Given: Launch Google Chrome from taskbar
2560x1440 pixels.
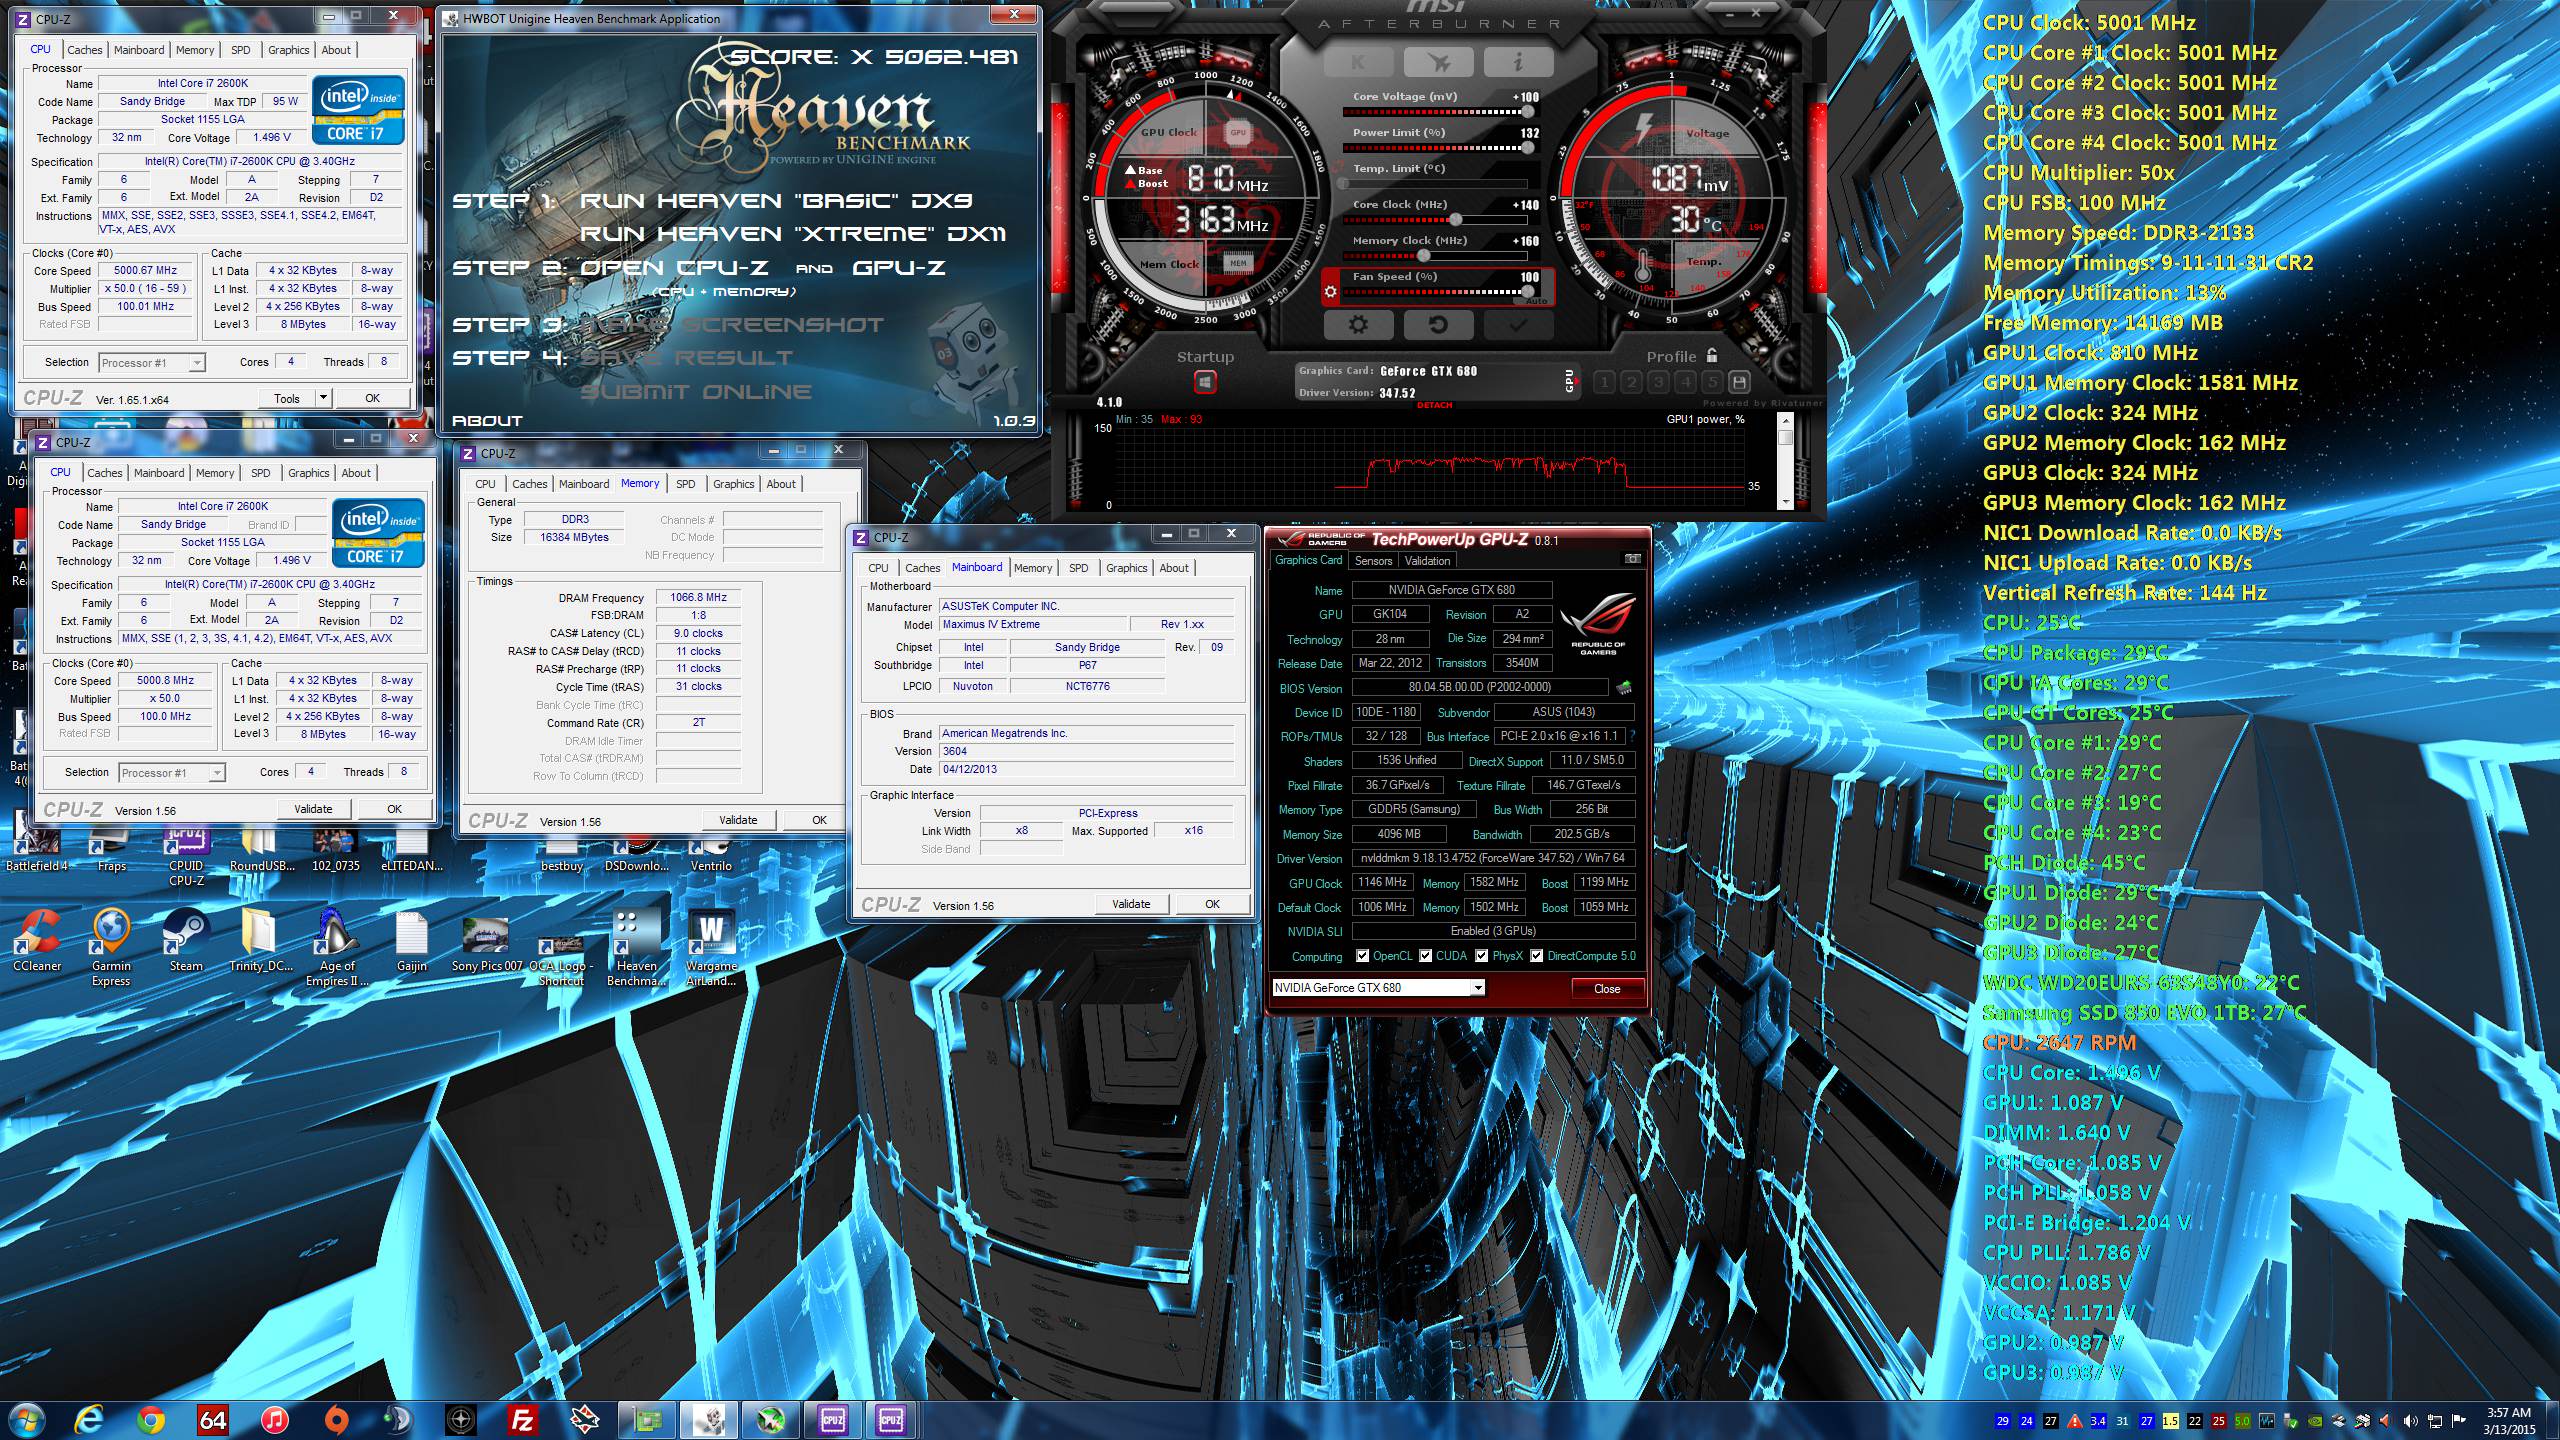Looking at the screenshot, I should point(151,1420).
